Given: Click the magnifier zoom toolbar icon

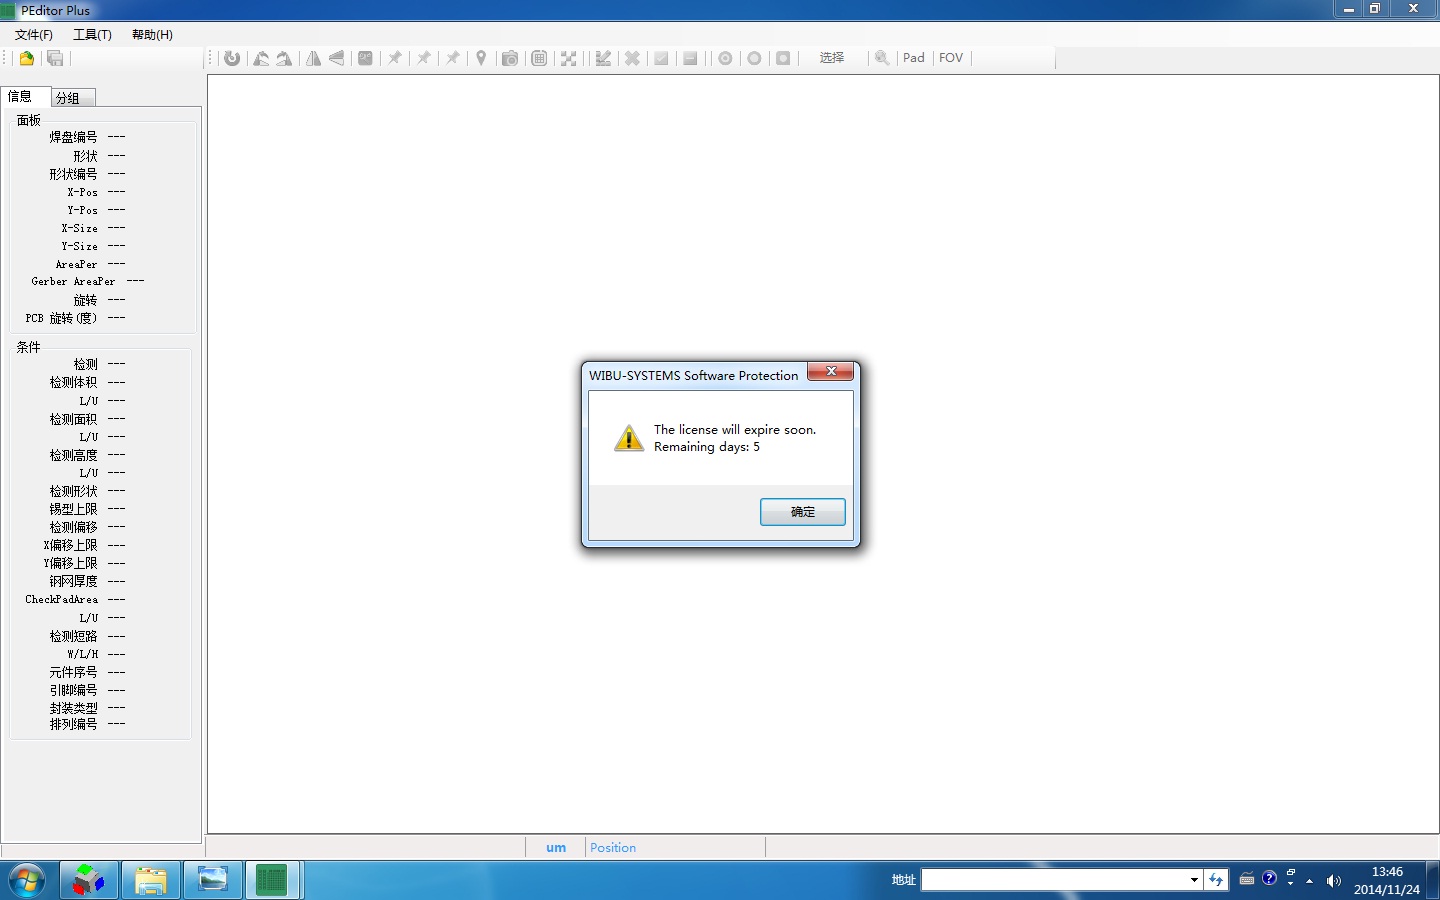Looking at the screenshot, I should [x=882, y=58].
